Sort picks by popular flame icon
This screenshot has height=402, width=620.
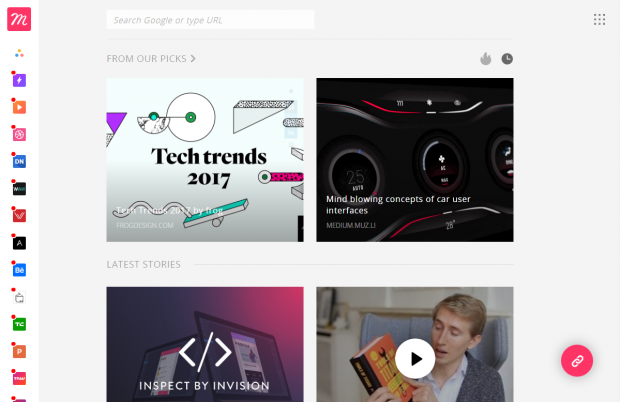[486, 59]
